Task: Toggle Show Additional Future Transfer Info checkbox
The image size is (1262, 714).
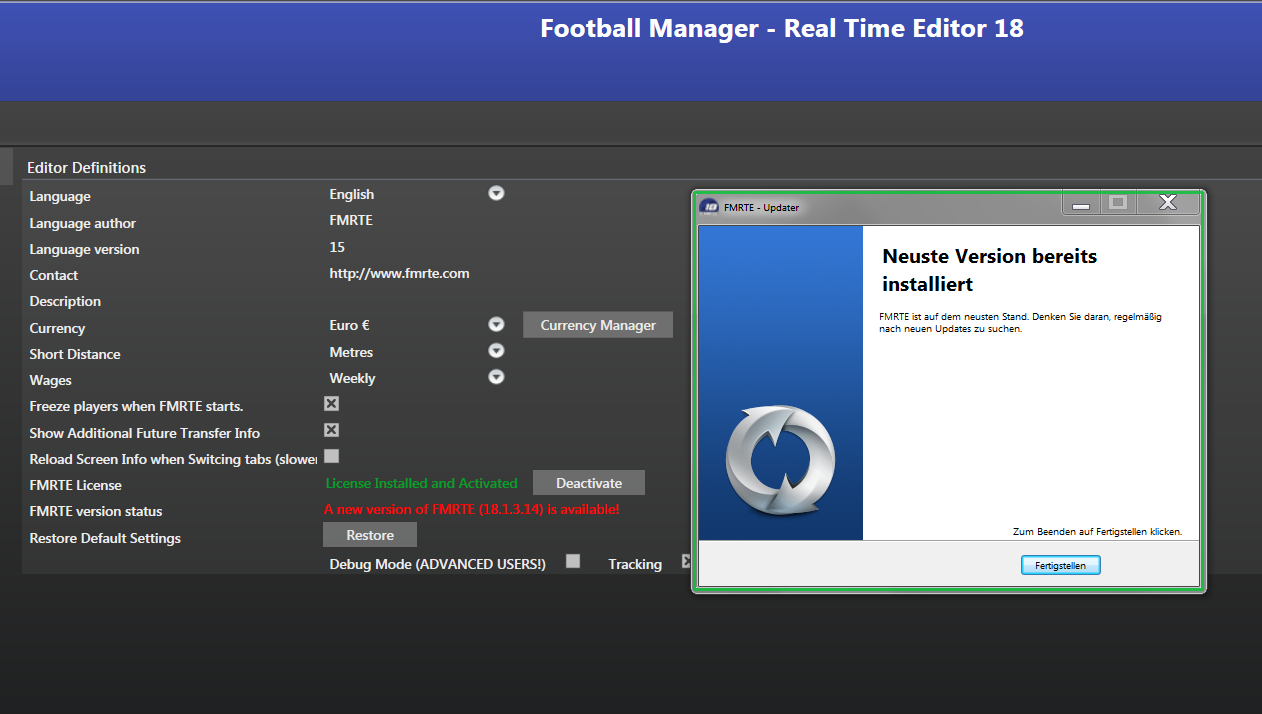Action: point(332,430)
